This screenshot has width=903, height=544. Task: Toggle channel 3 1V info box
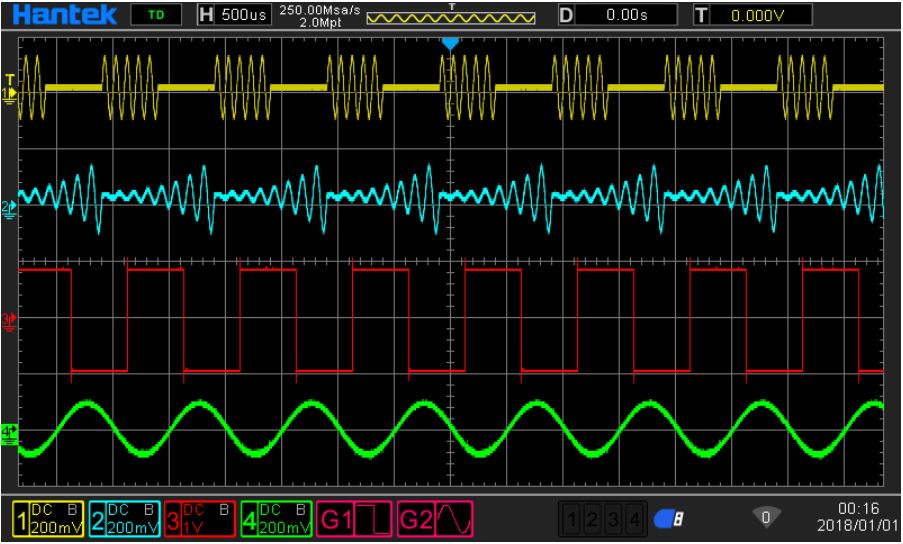point(200,519)
